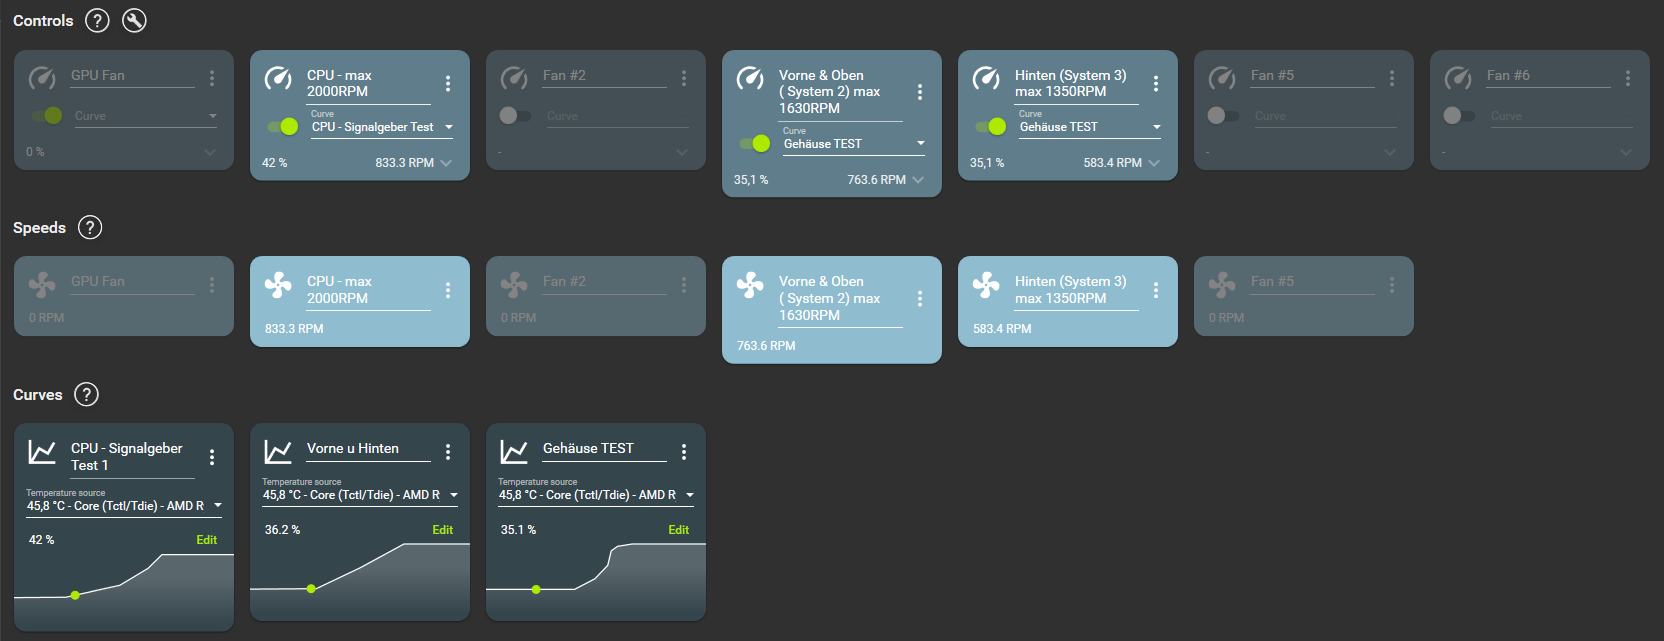Open the disabled Curve dropdown on Fan #5 card

pyautogui.click(x=1325, y=116)
